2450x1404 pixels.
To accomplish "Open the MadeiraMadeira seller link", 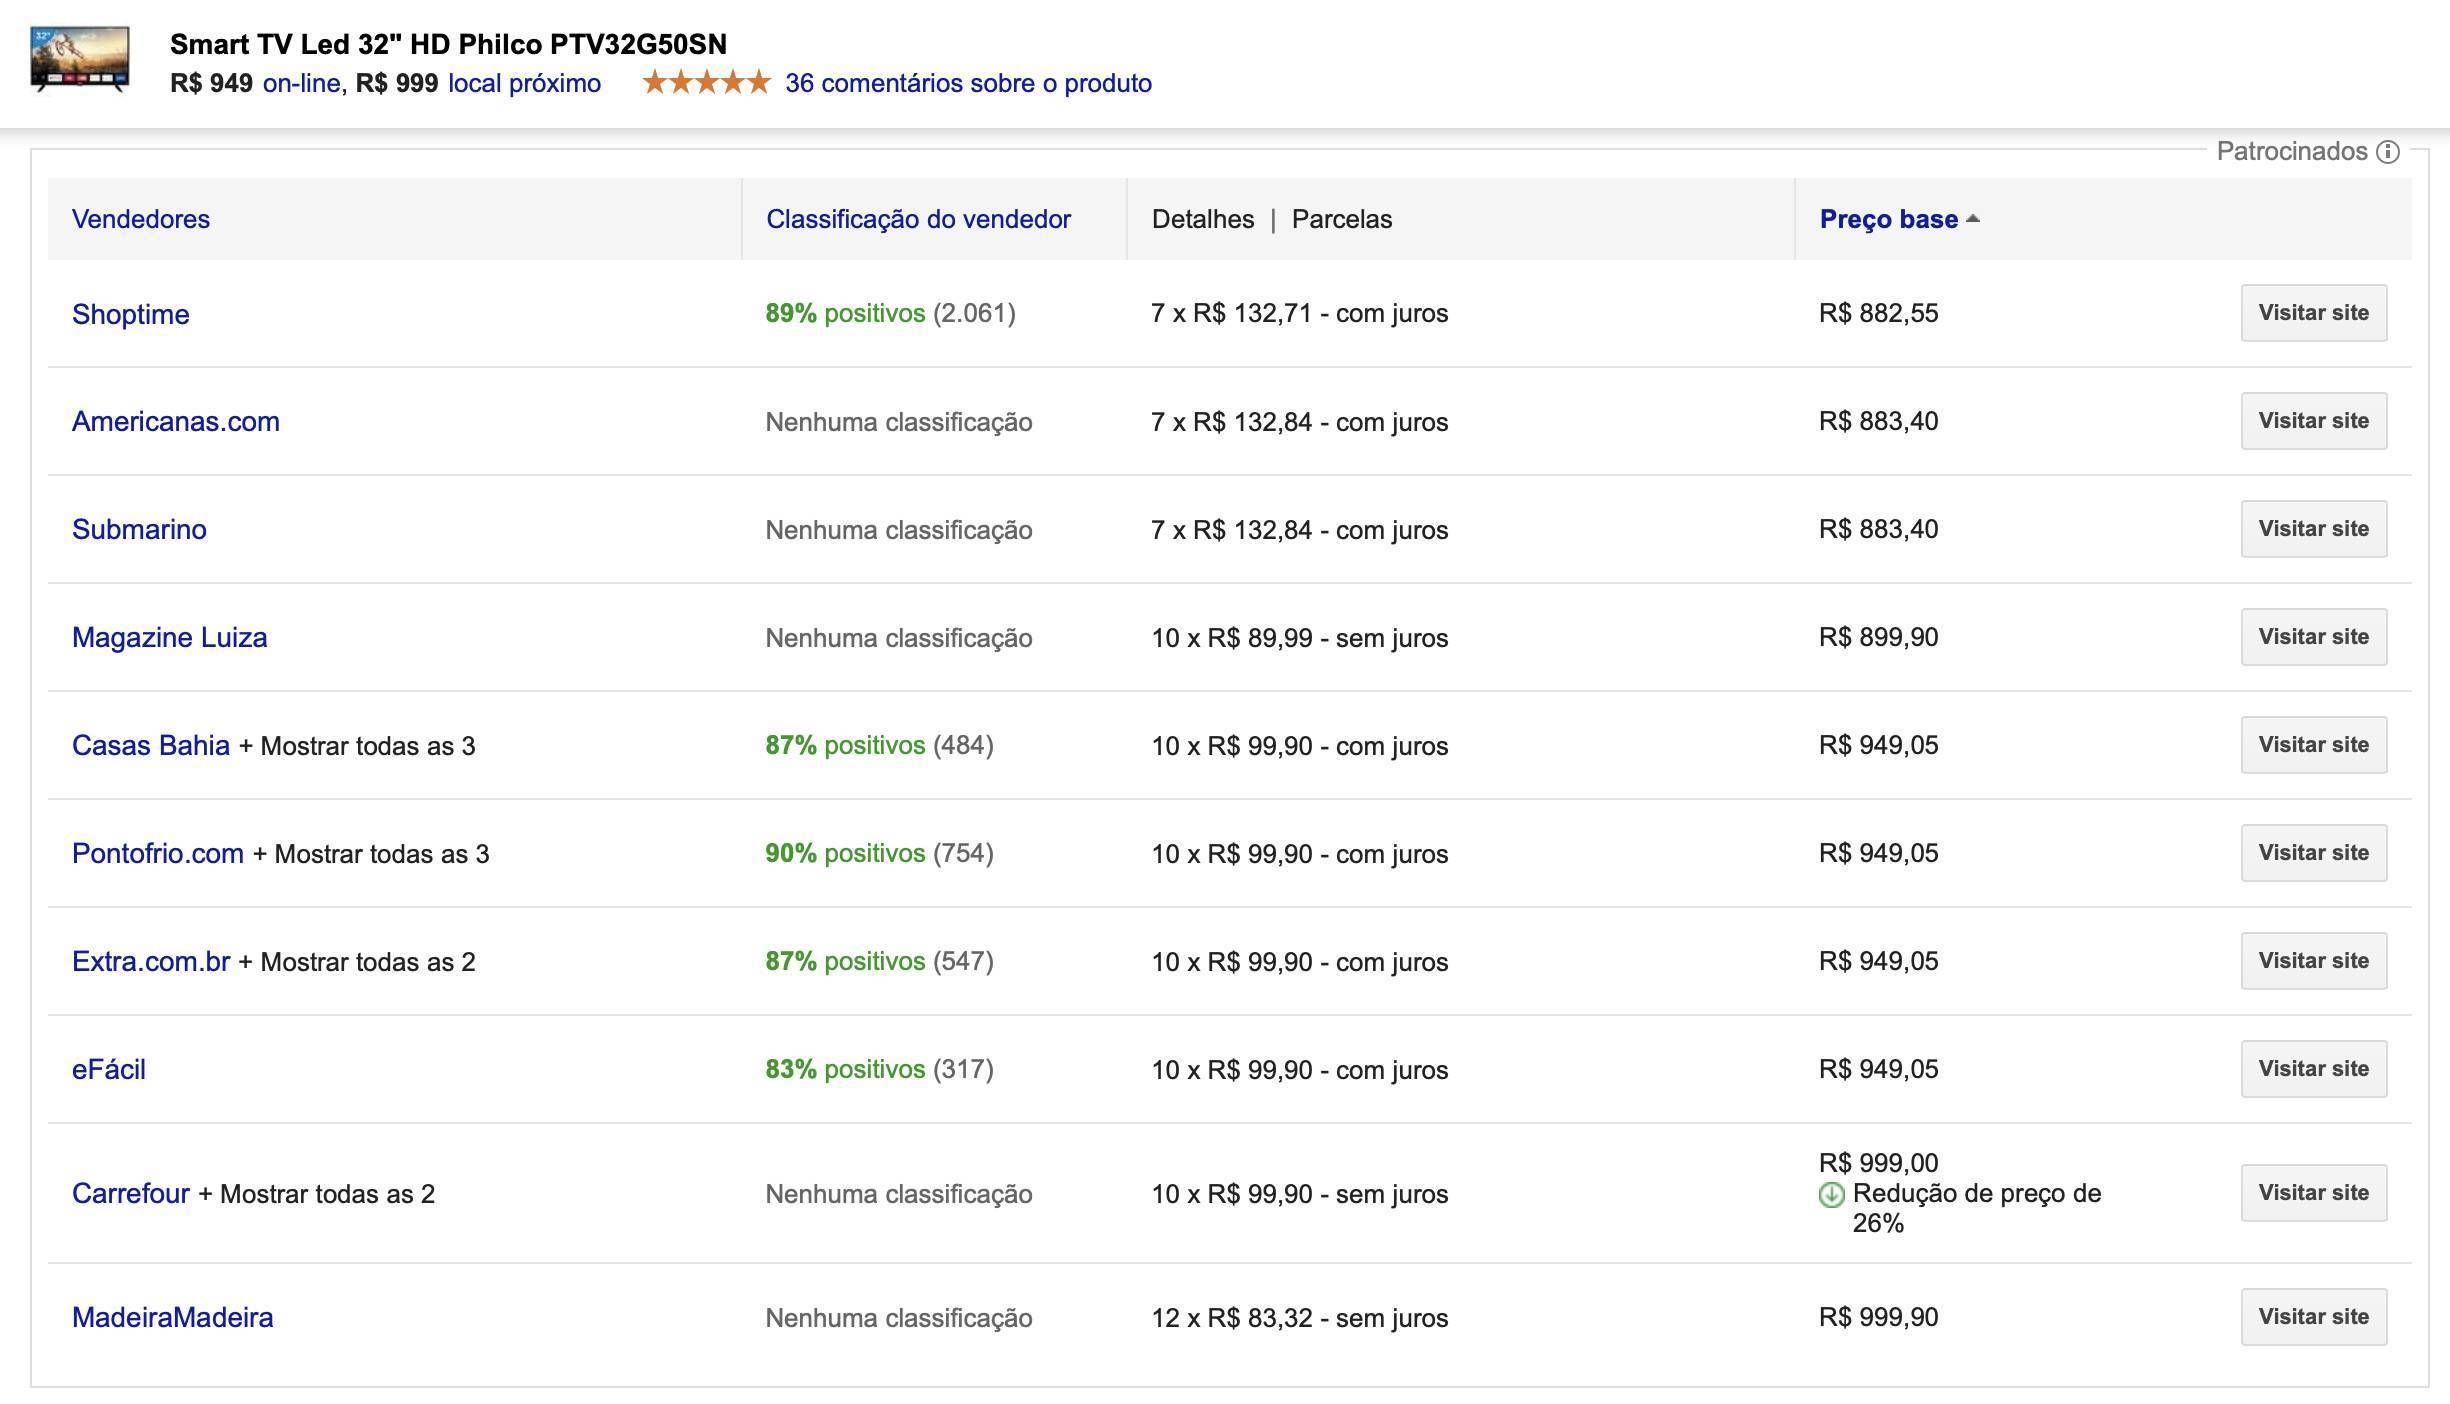I will [173, 1317].
